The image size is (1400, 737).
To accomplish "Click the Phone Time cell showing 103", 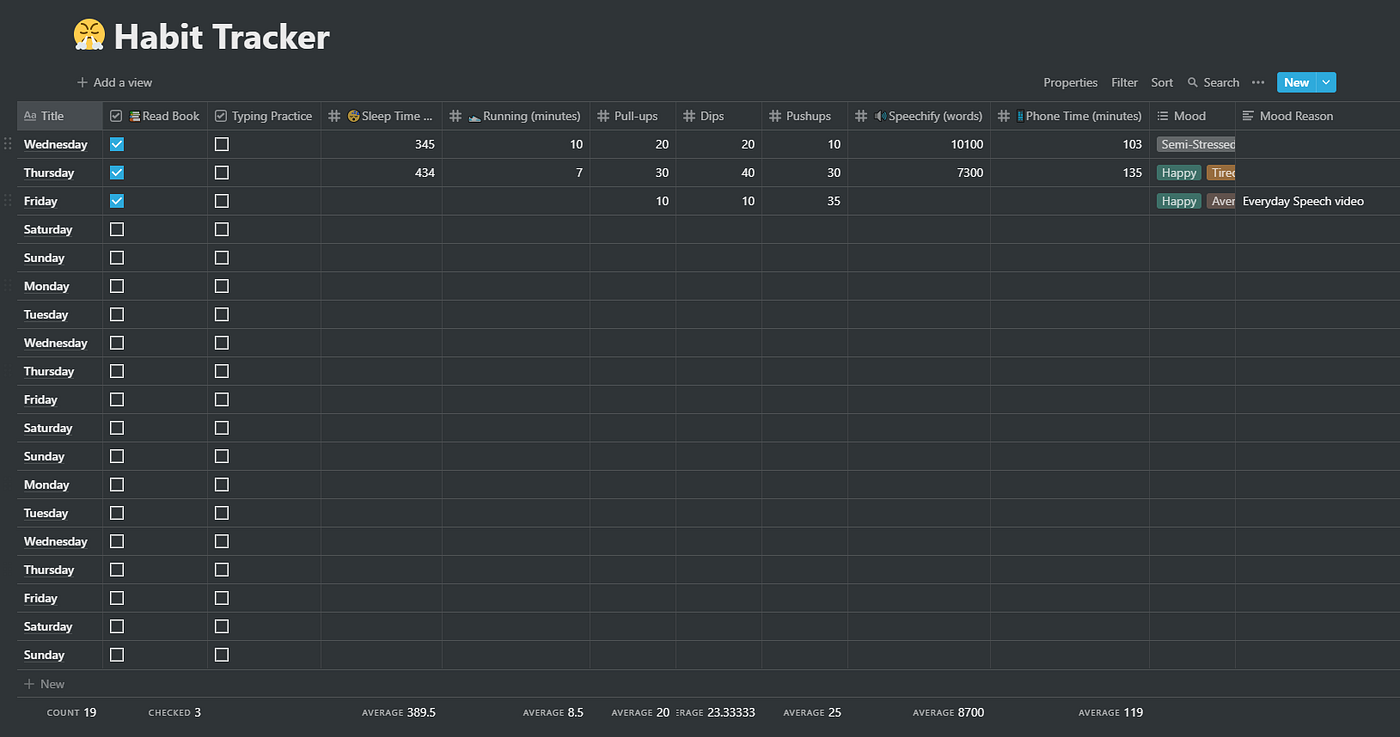I will (x=1070, y=144).
